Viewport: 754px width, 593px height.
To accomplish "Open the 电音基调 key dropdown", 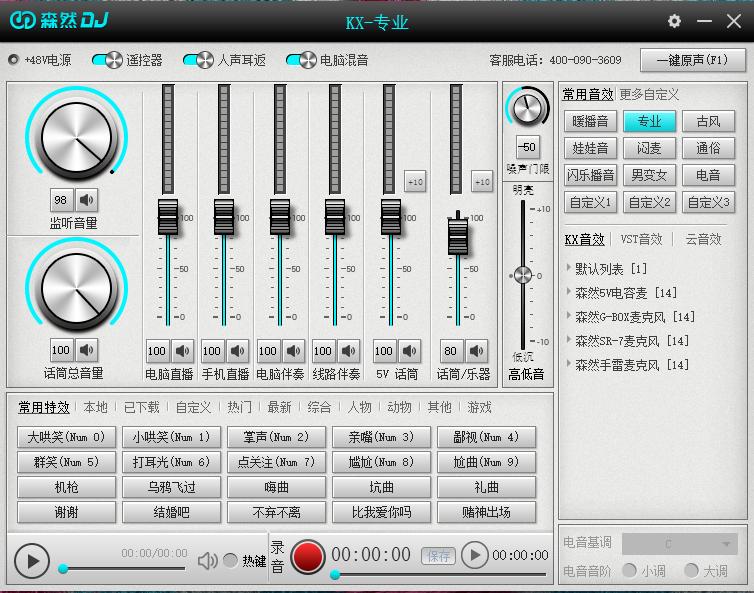I will (x=680, y=544).
